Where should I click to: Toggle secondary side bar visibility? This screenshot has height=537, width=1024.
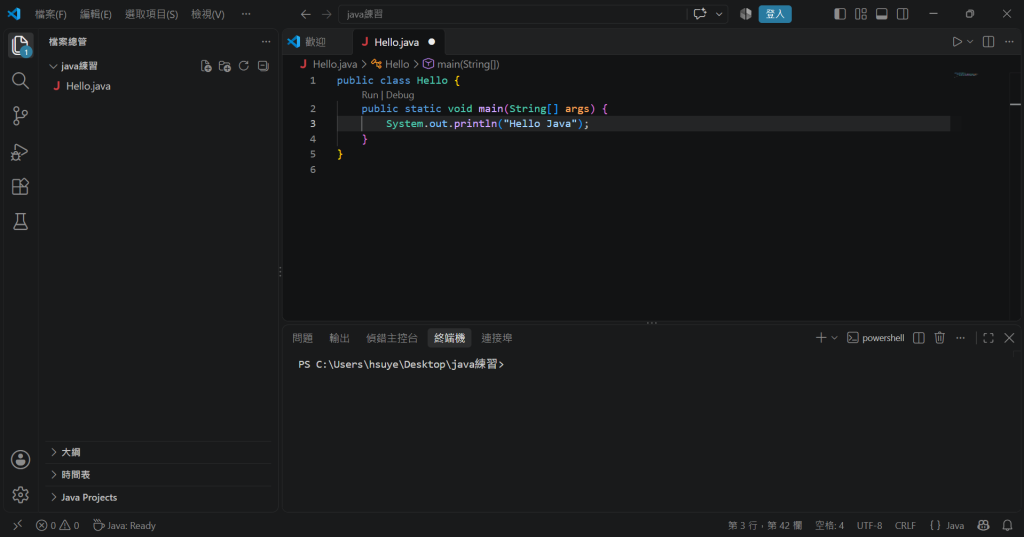coord(903,14)
